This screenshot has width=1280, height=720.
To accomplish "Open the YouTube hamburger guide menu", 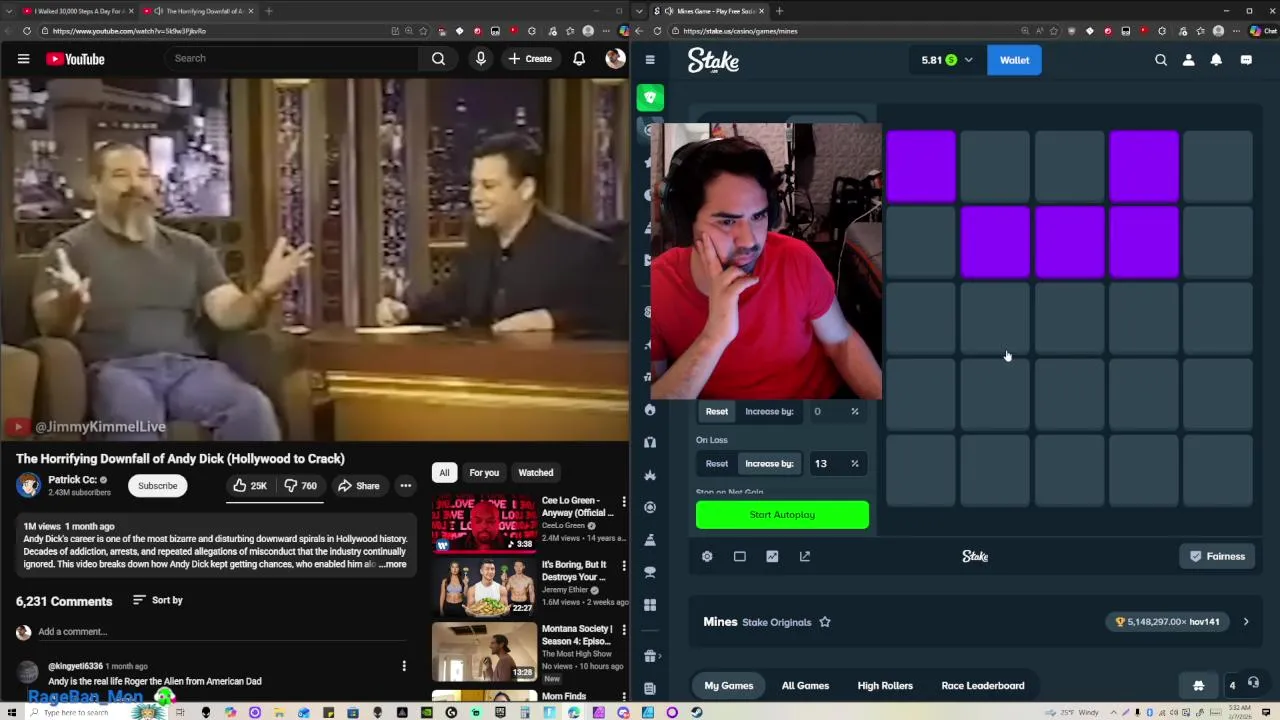I will point(23,59).
